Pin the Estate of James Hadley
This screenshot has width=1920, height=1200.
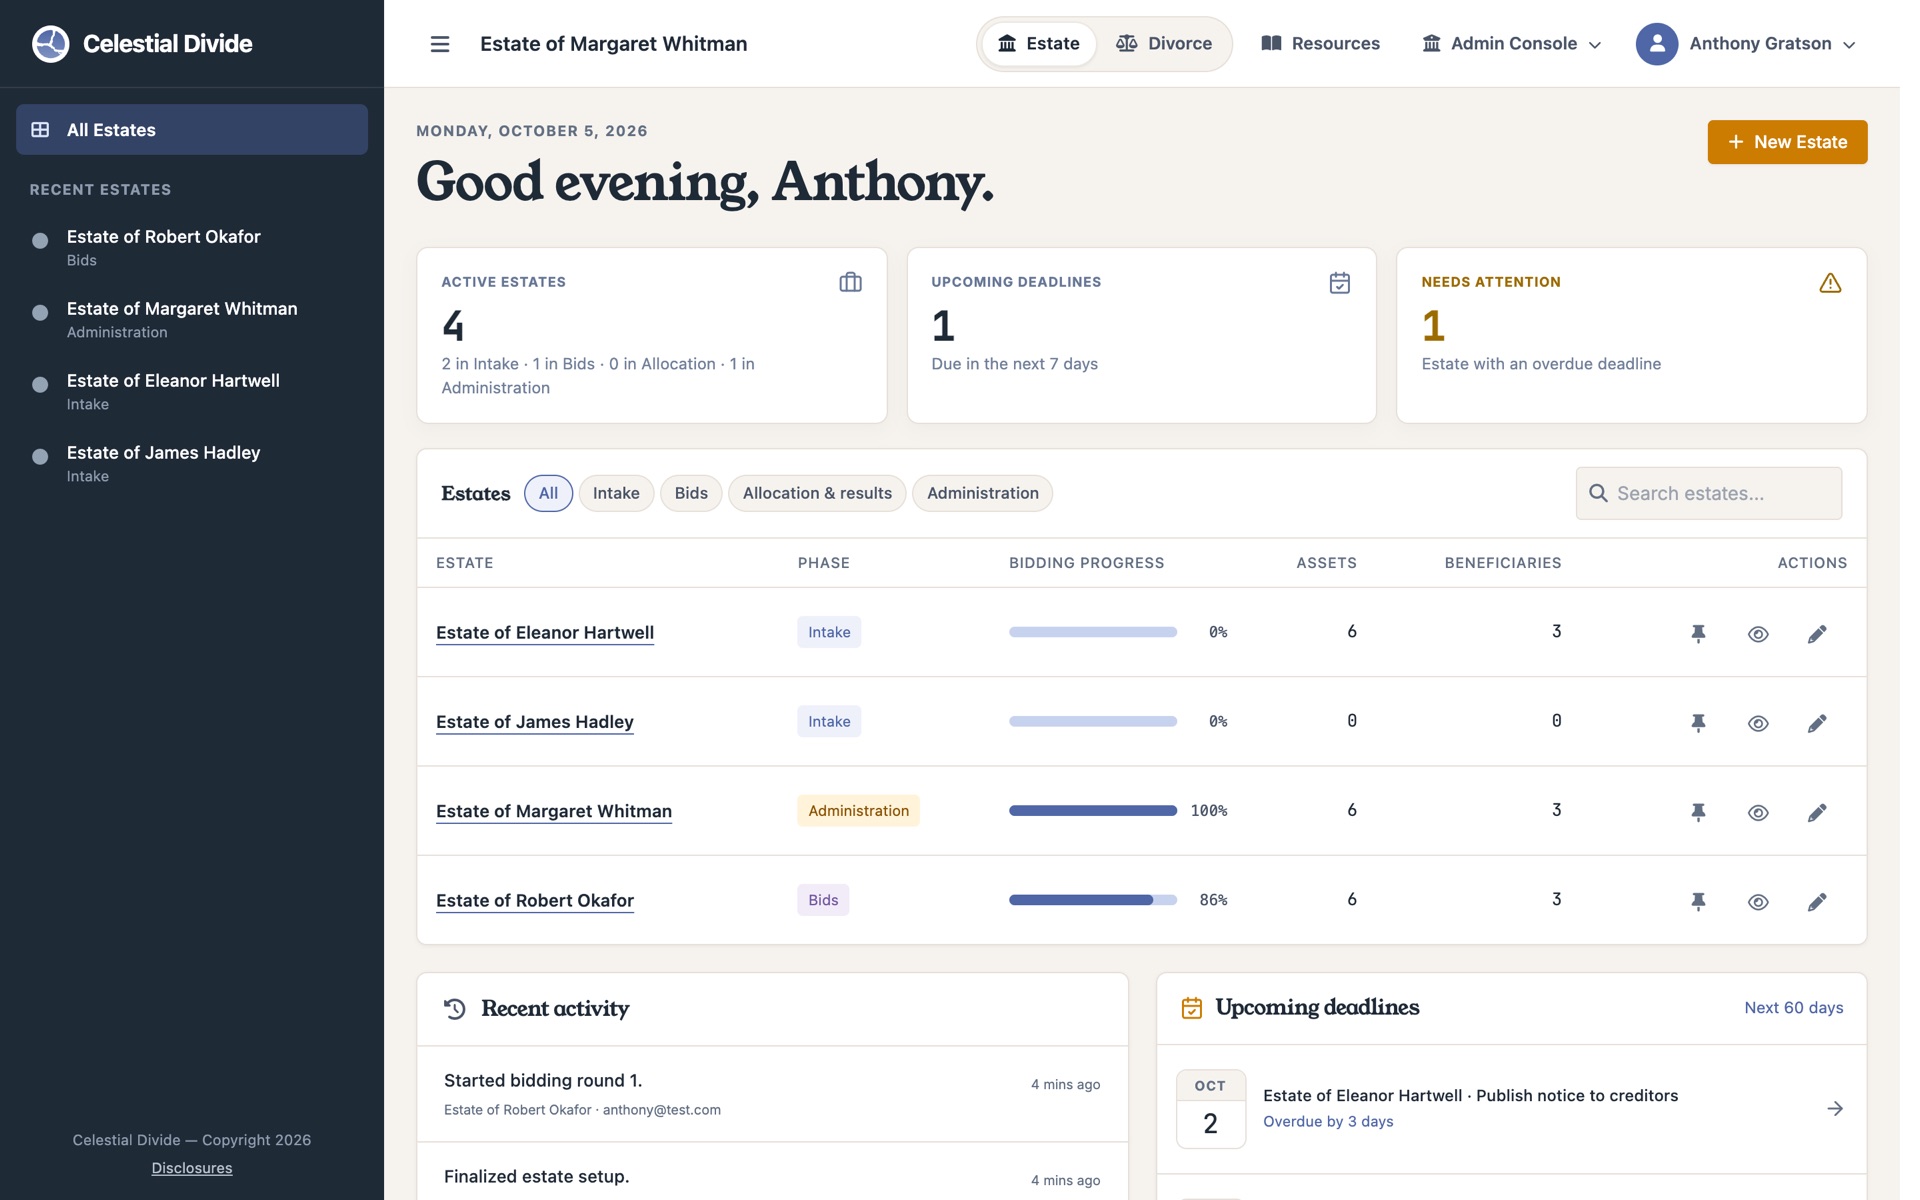[x=1698, y=722]
